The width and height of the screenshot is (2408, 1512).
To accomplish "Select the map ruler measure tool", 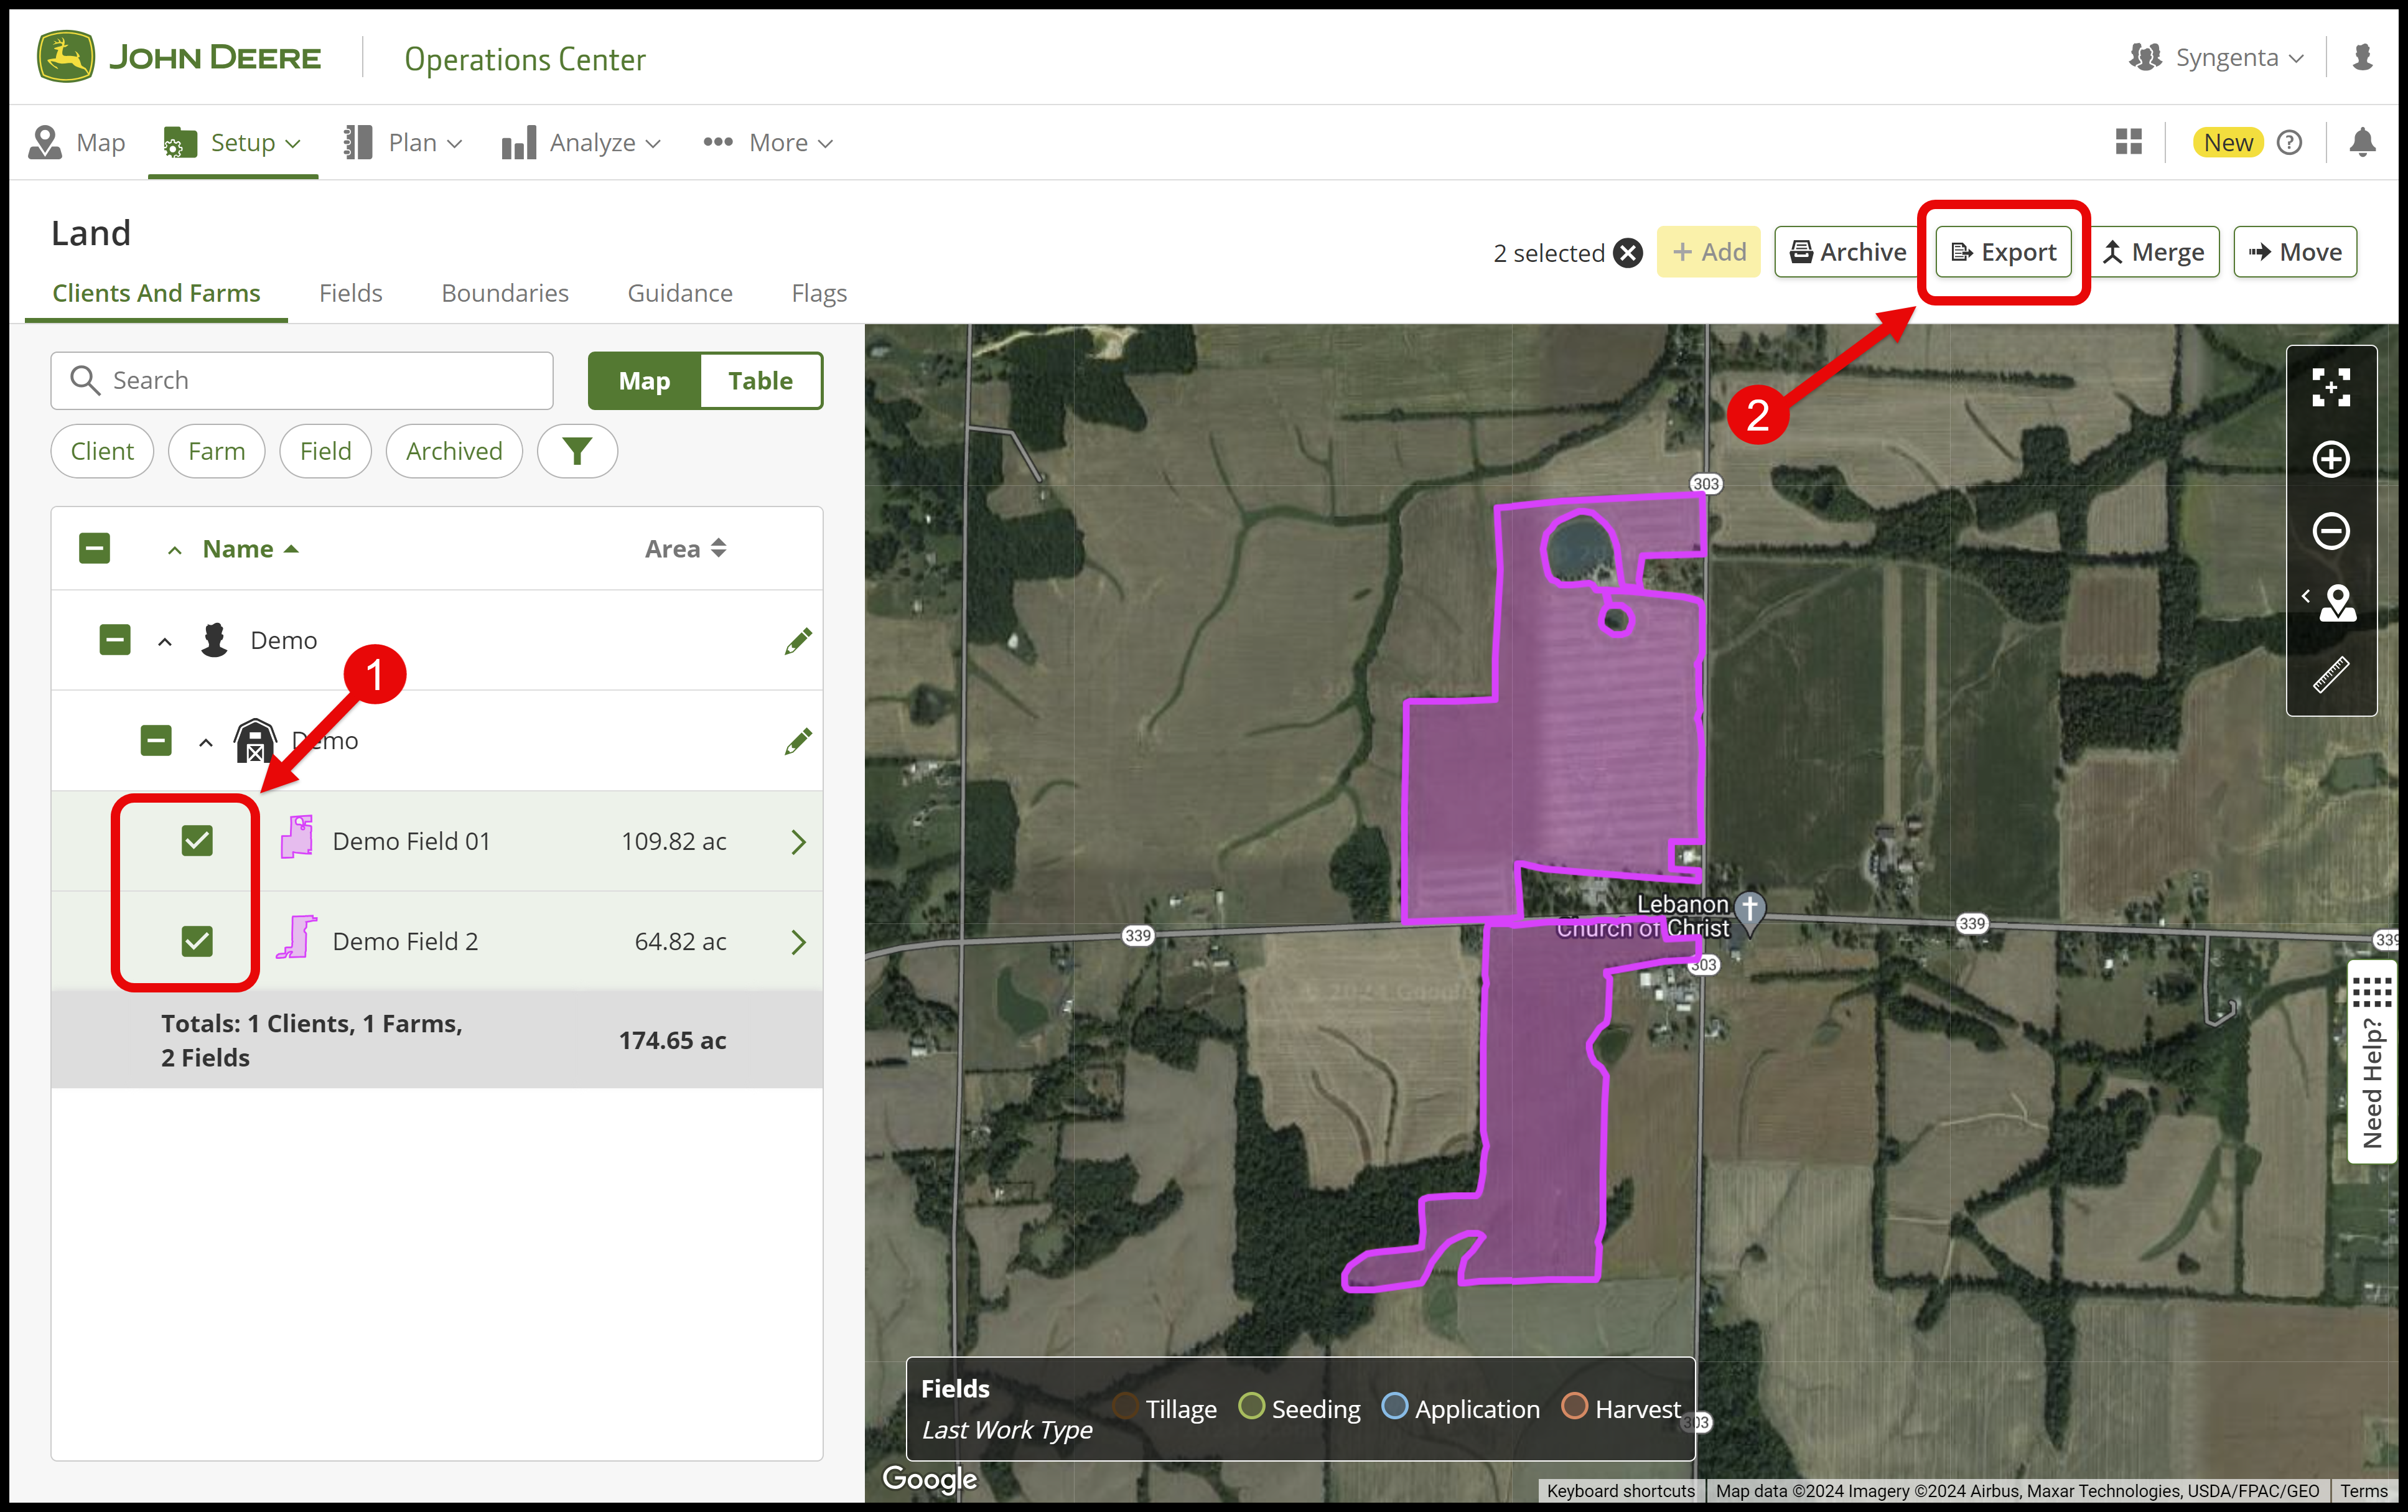I will tap(2331, 675).
